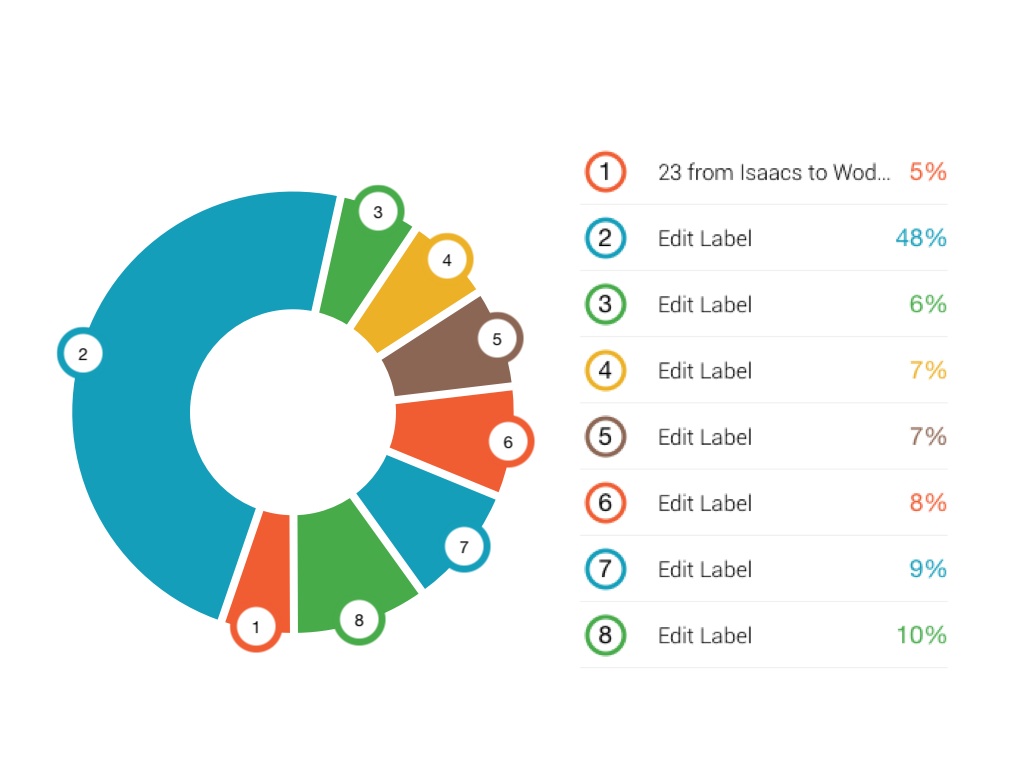Select the number 6 legend badge
This screenshot has height=768, width=1024.
pyautogui.click(x=605, y=502)
